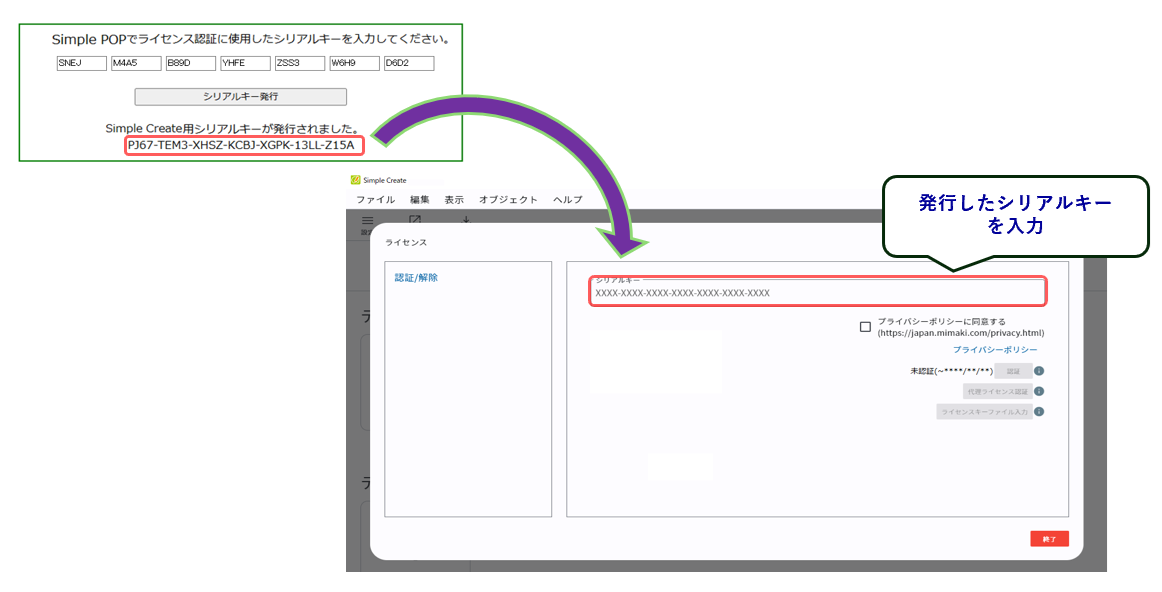
Task: Check the プライバシーポリシーに同意する checkbox
Action: pos(865,327)
